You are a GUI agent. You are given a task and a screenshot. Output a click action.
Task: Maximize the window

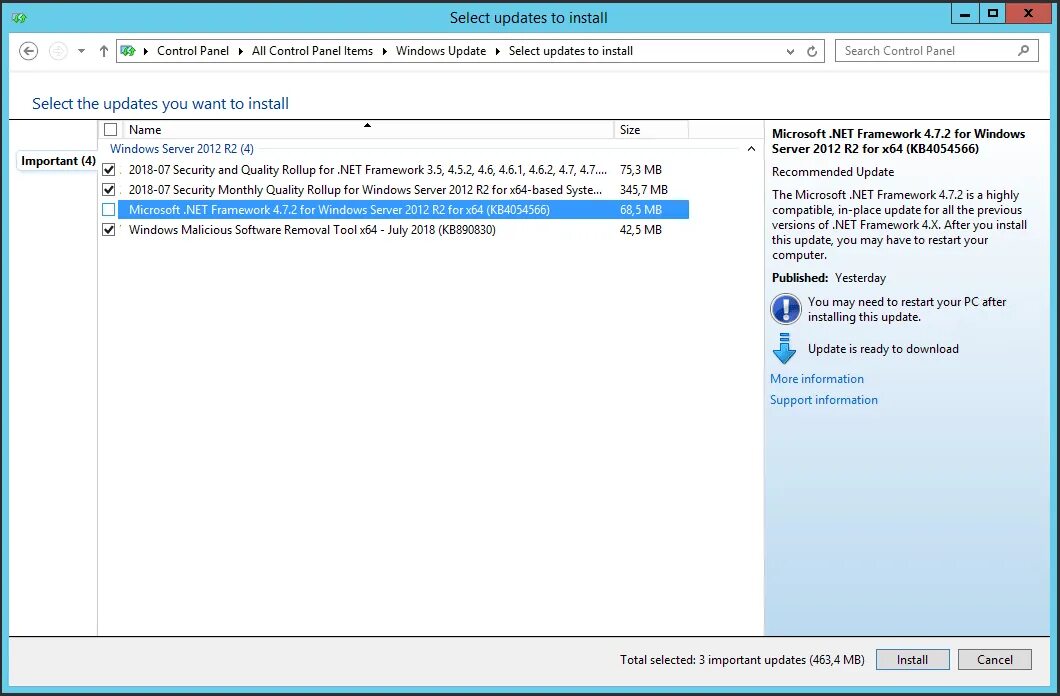[992, 14]
